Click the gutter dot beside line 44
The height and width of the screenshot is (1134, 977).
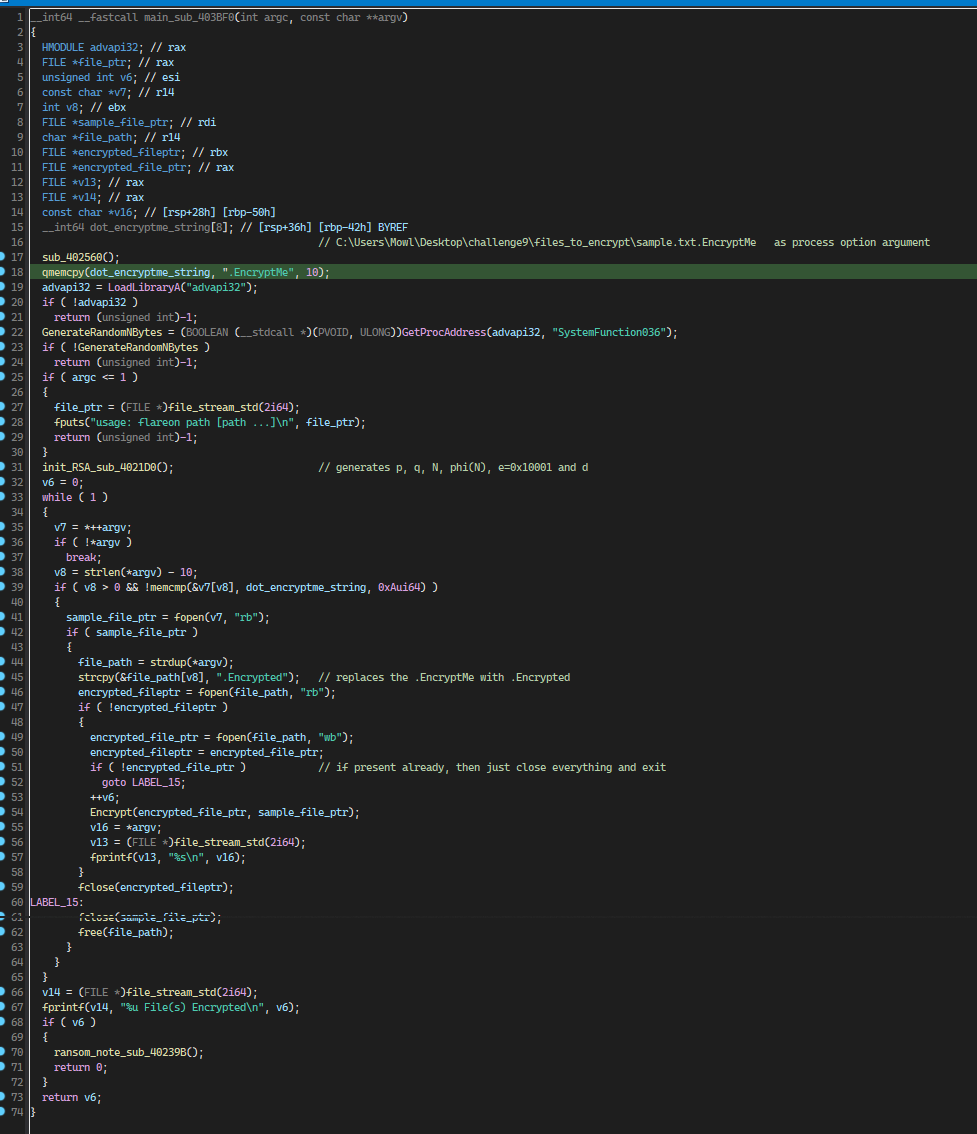click(2, 662)
